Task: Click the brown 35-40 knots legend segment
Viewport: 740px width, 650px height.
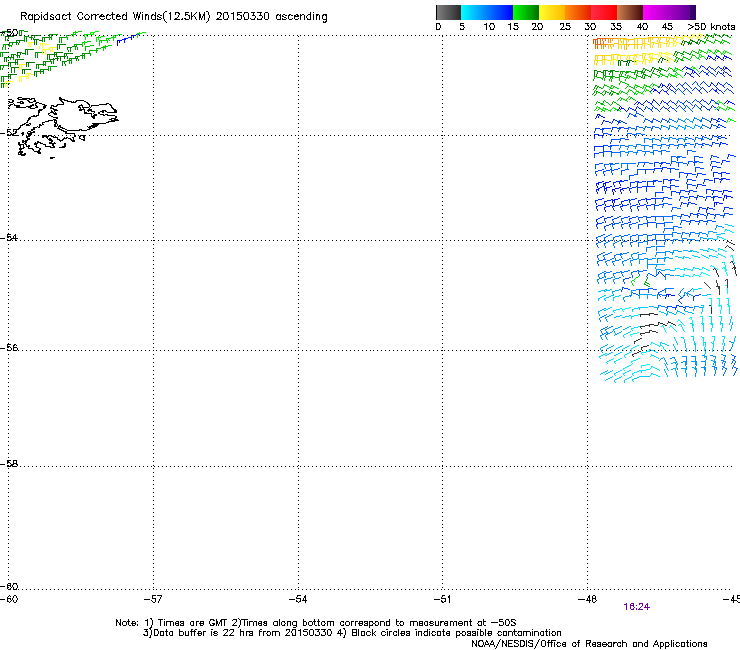Action: point(630,12)
